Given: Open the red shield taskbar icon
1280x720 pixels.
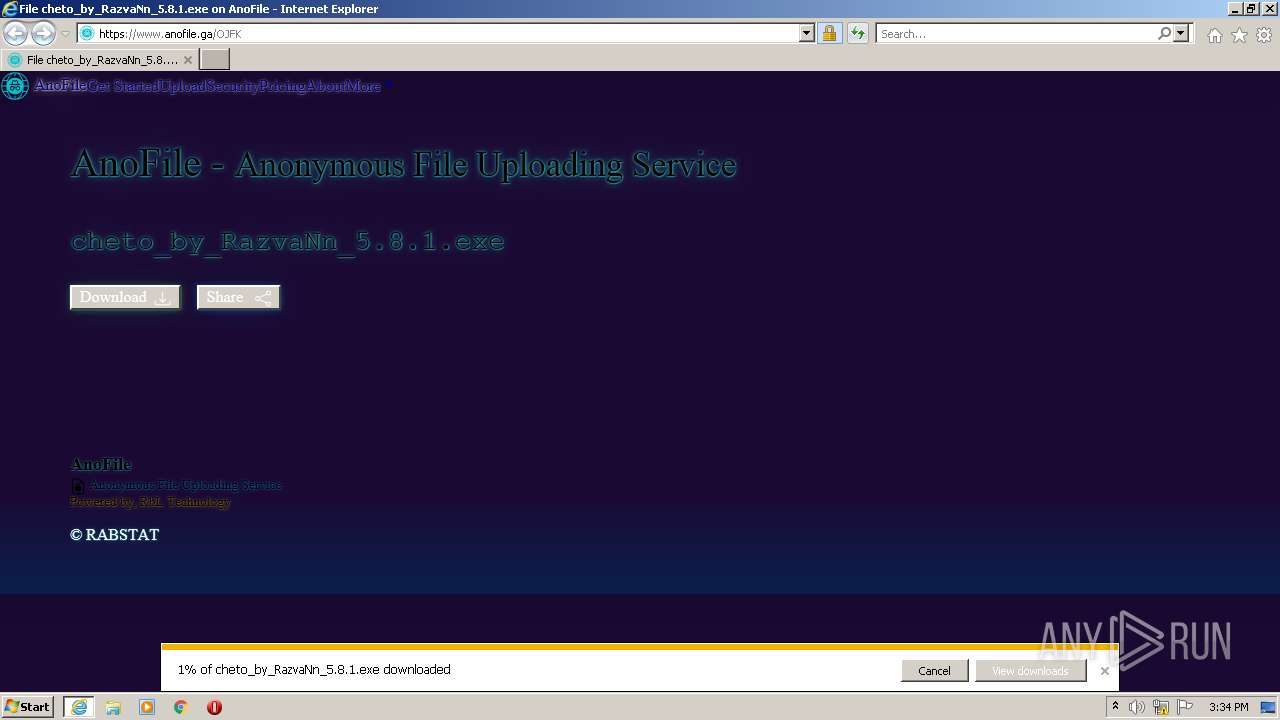Looking at the screenshot, I should click(214, 707).
